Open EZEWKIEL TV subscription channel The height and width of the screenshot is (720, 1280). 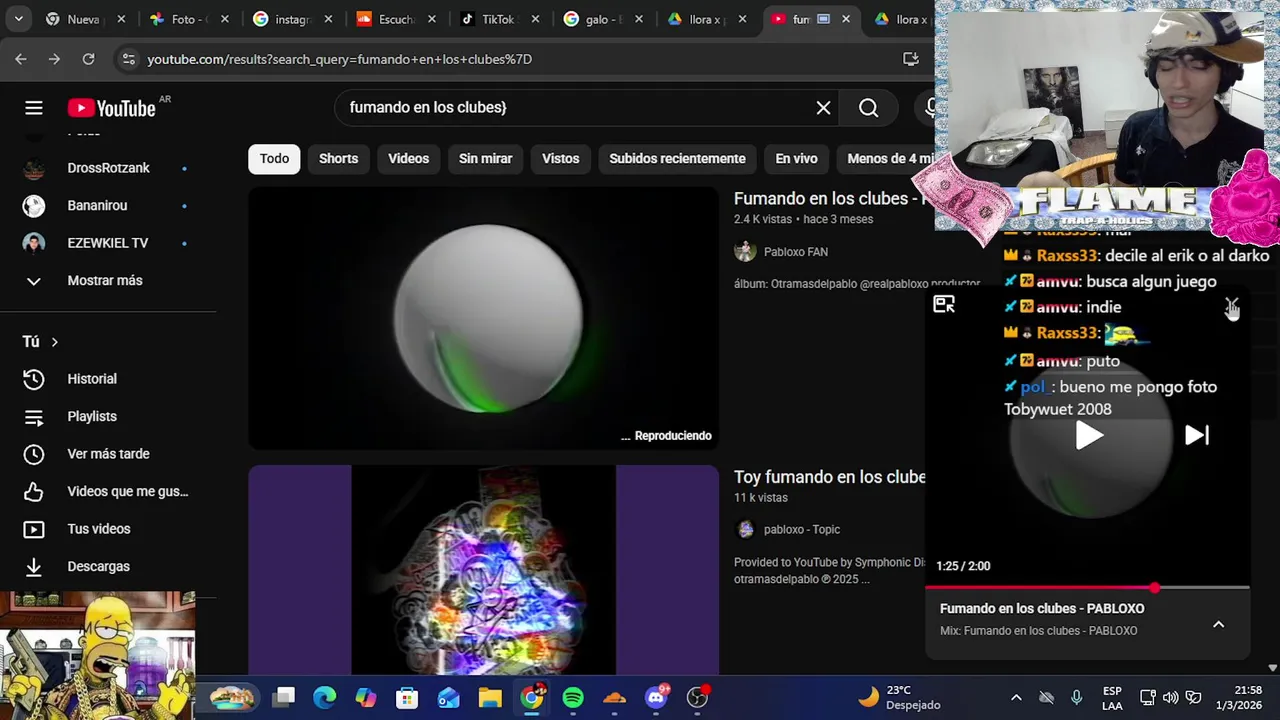tap(108, 243)
